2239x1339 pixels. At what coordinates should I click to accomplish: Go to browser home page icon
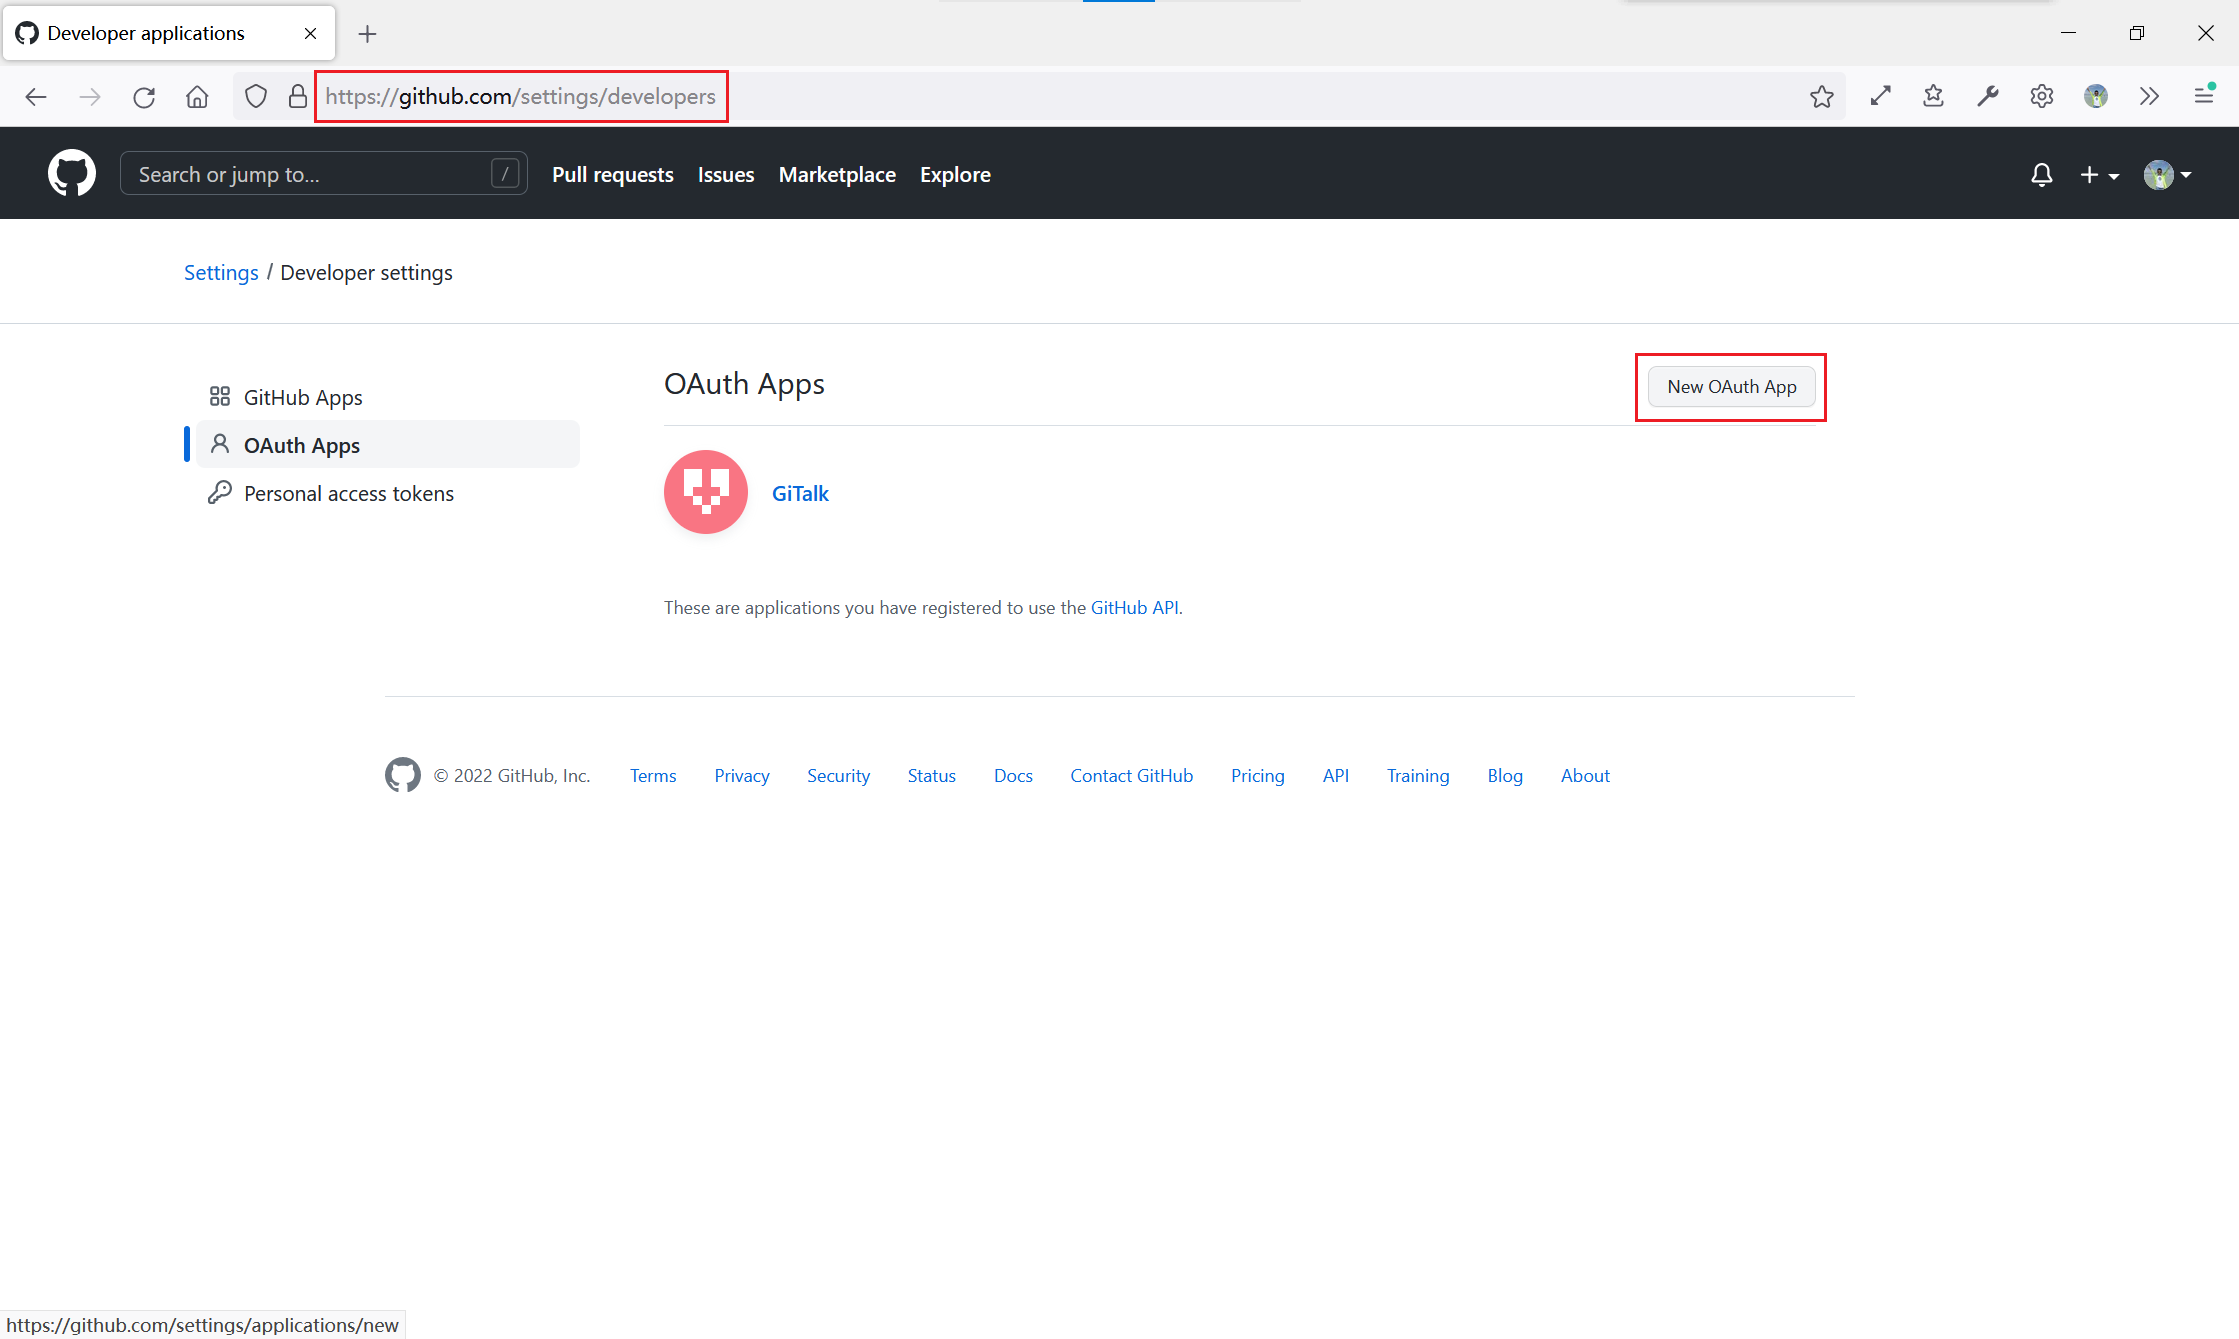coord(197,97)
